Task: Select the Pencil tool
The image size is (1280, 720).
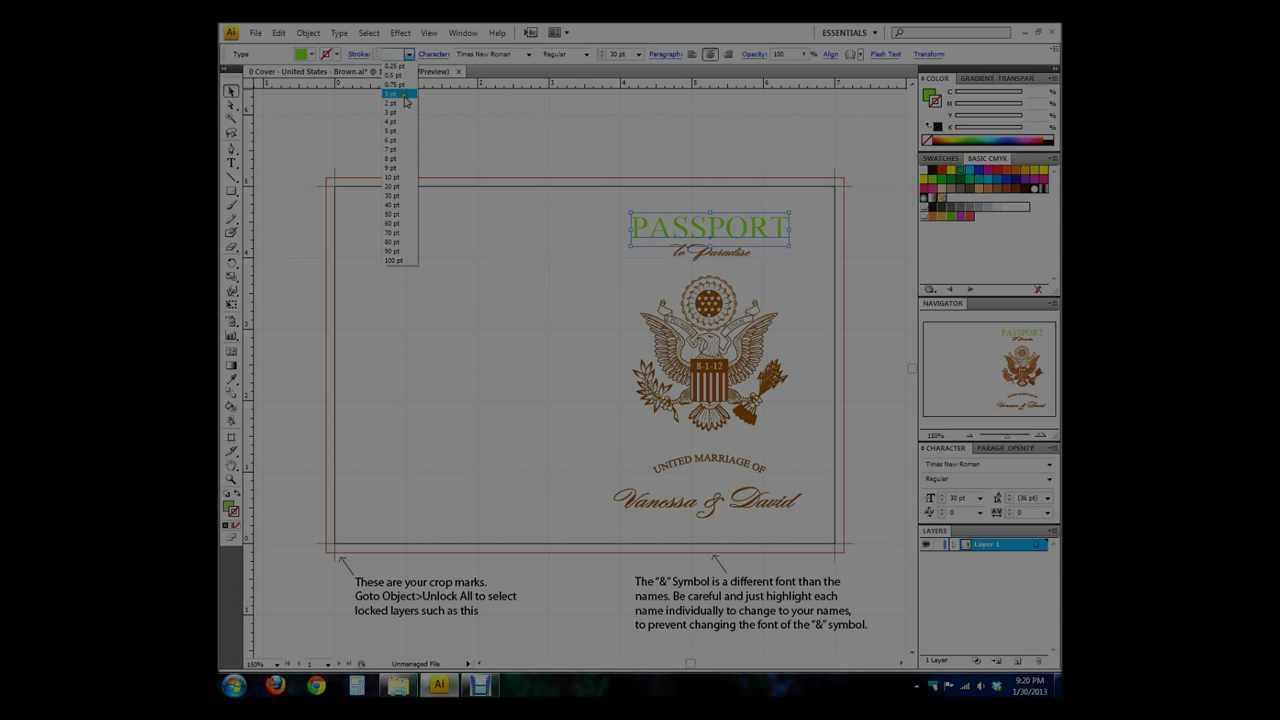Action: 231,219
